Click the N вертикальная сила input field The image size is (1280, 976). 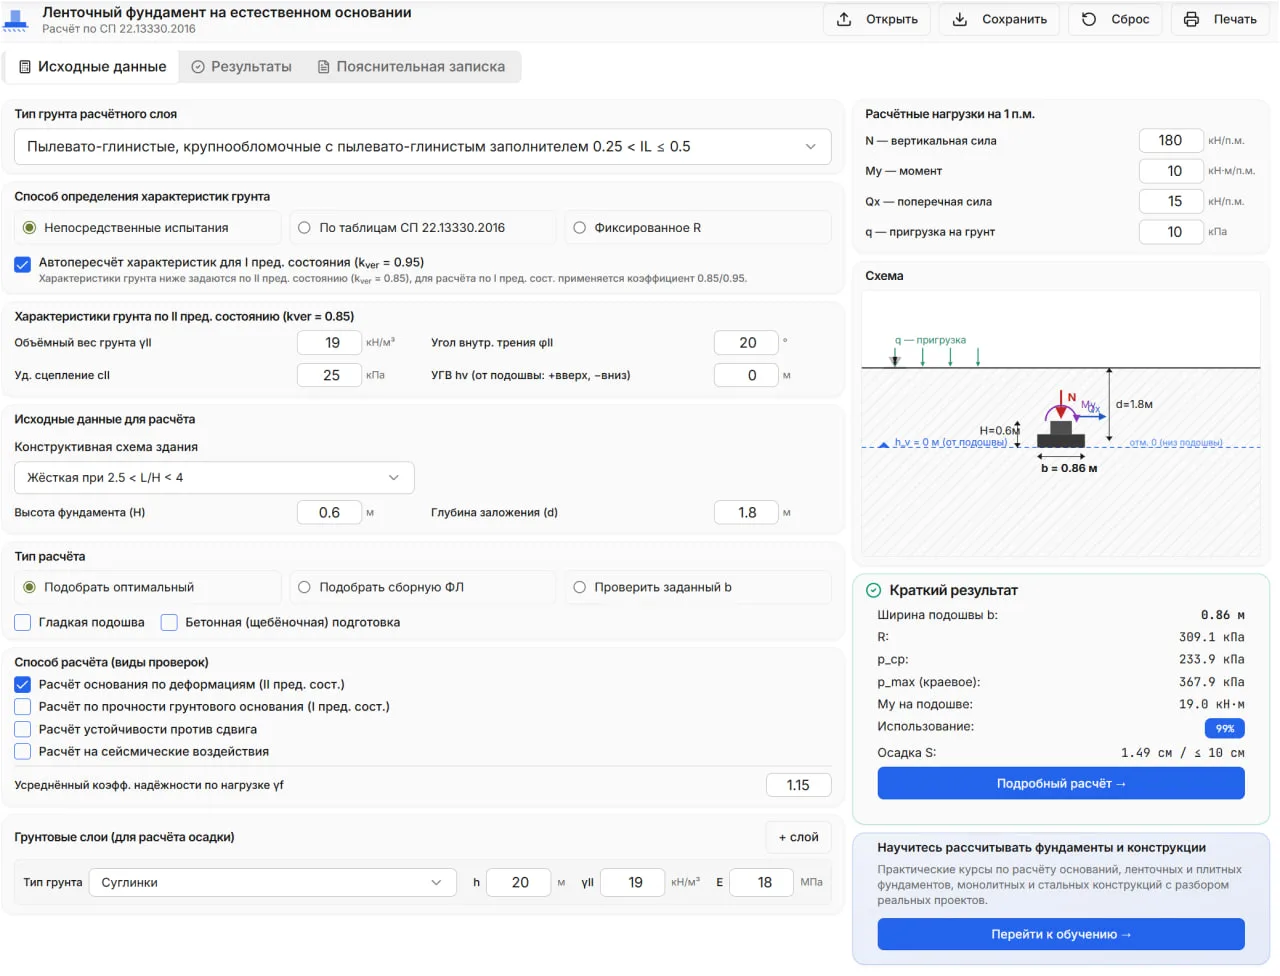click(x=1171, y=141)
